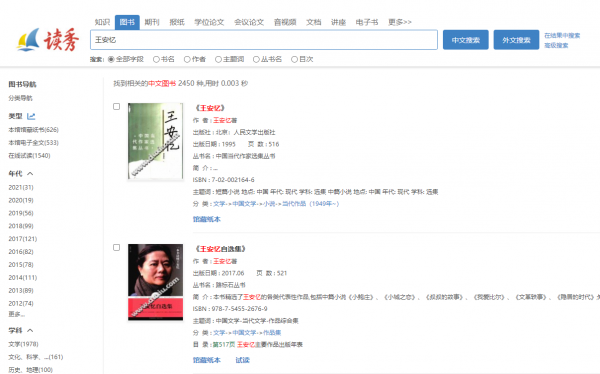Select the 作者 search option

click(x=187, y=59)
